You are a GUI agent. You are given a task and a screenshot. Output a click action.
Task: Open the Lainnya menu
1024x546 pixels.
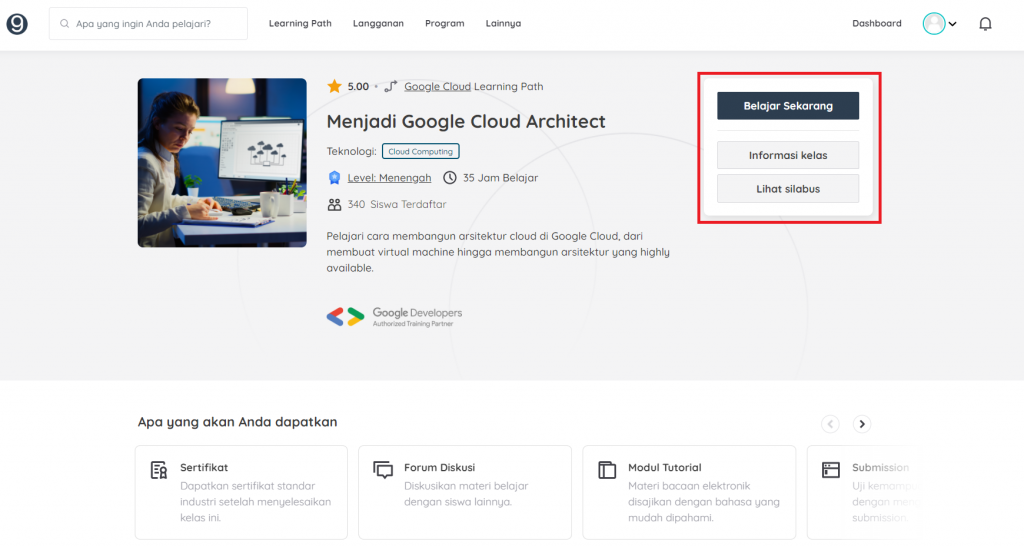coord(503,24)
